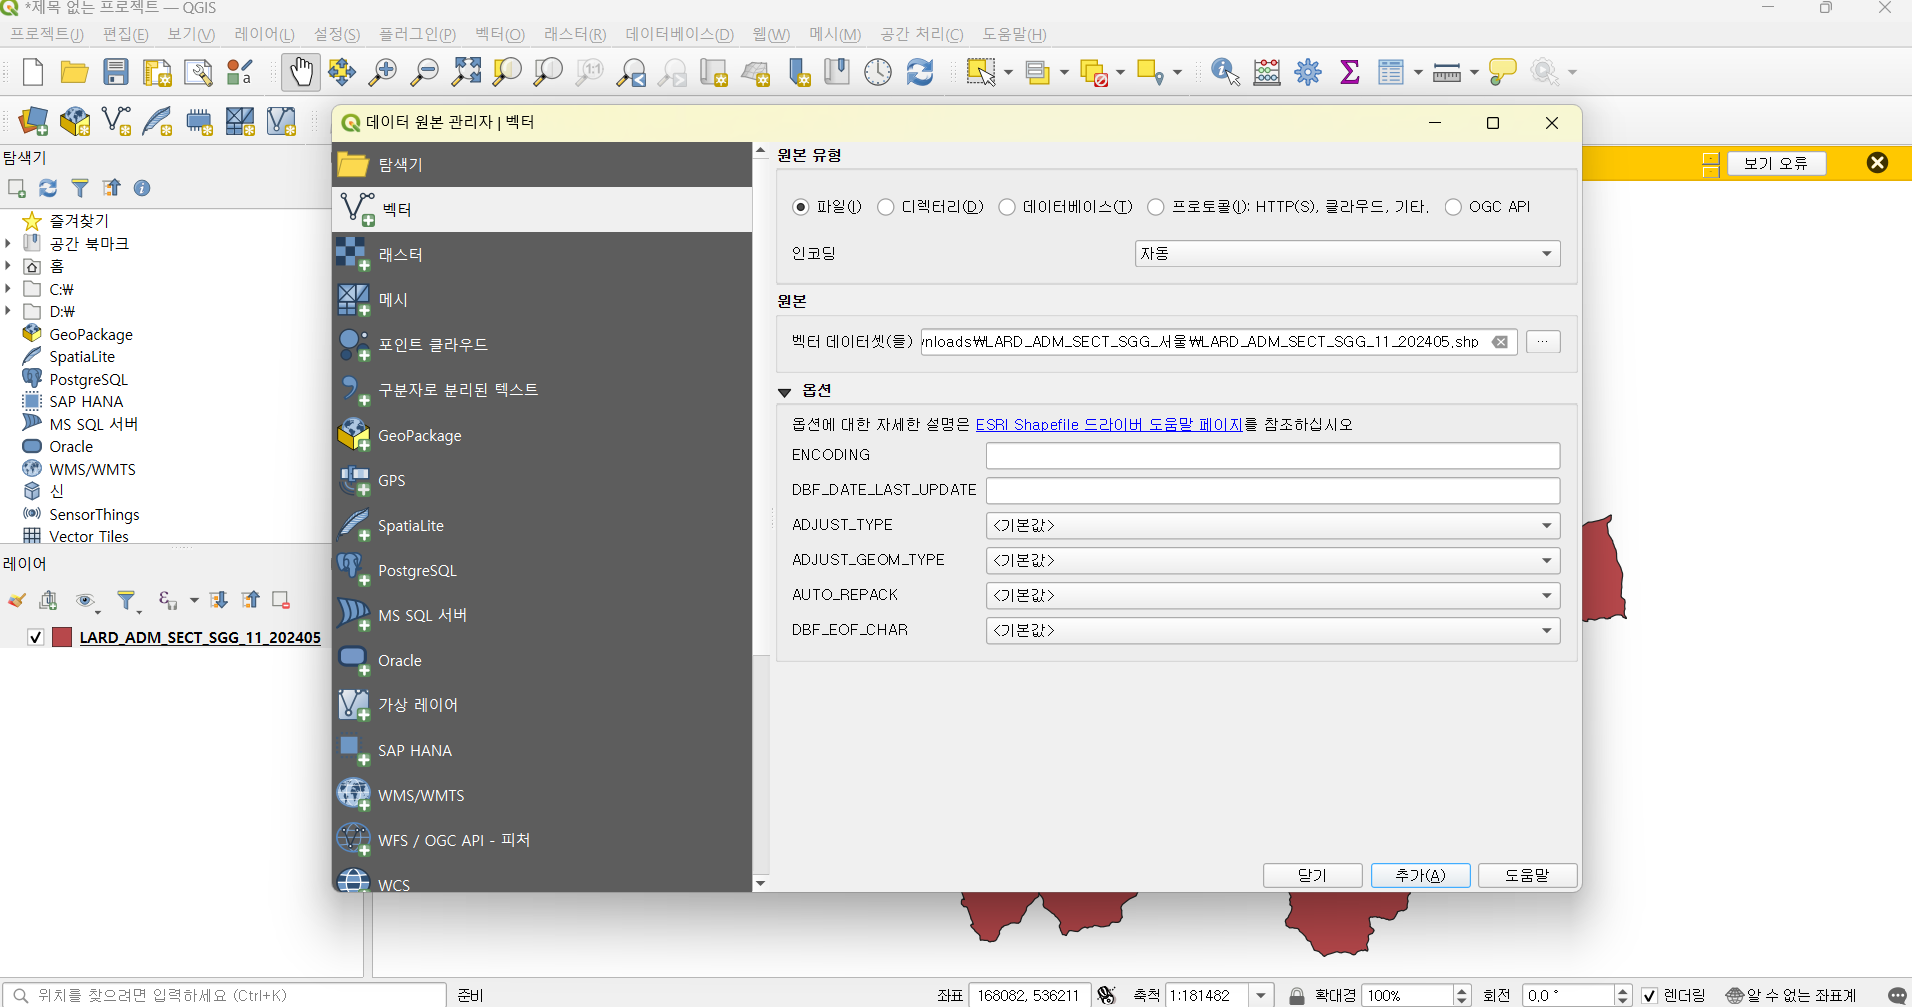Open the field calculator icon
1912x1007 pixels.
point(1267,72)
